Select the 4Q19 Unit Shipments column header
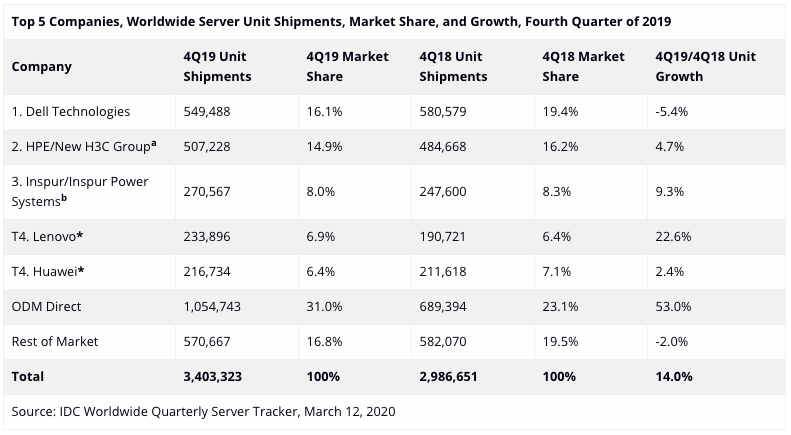791x435 pixels. coord(216,66)
